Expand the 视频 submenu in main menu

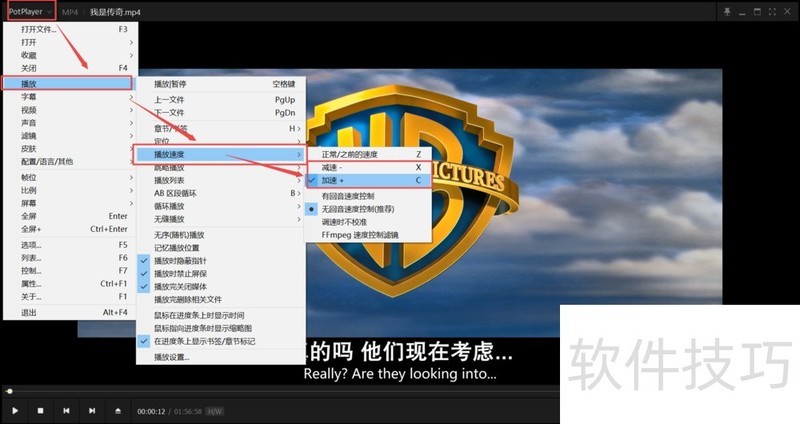69,110
